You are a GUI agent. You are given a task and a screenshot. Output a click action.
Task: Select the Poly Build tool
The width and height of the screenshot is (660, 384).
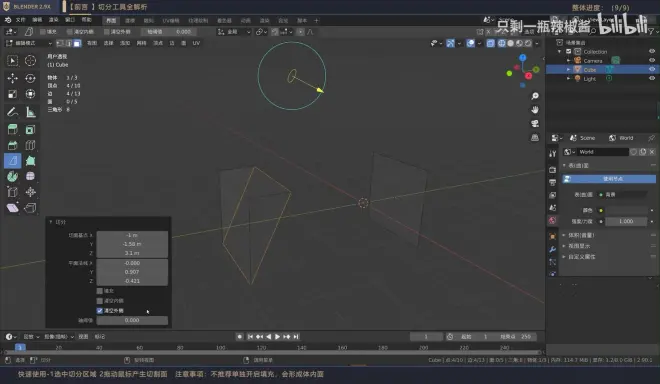30,161
